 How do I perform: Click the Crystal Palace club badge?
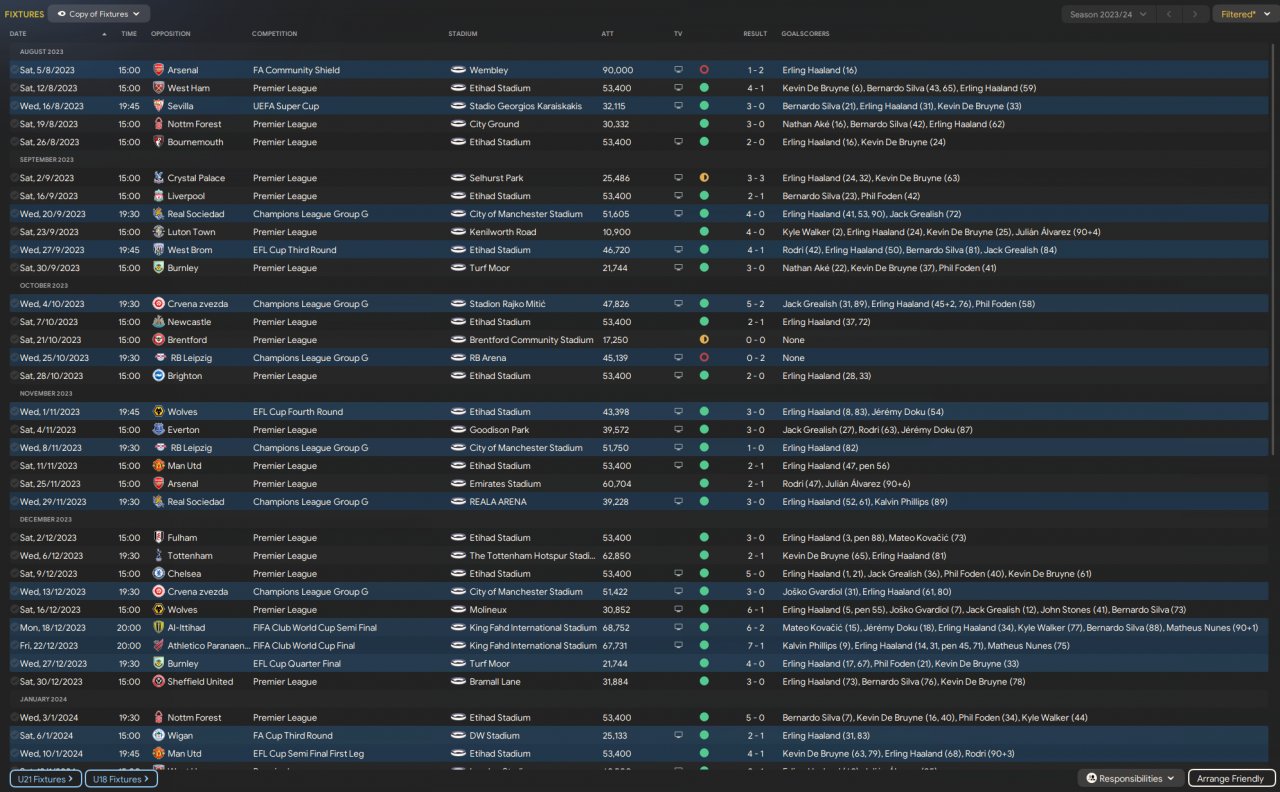pyautogui.click(x=159, y=178)
